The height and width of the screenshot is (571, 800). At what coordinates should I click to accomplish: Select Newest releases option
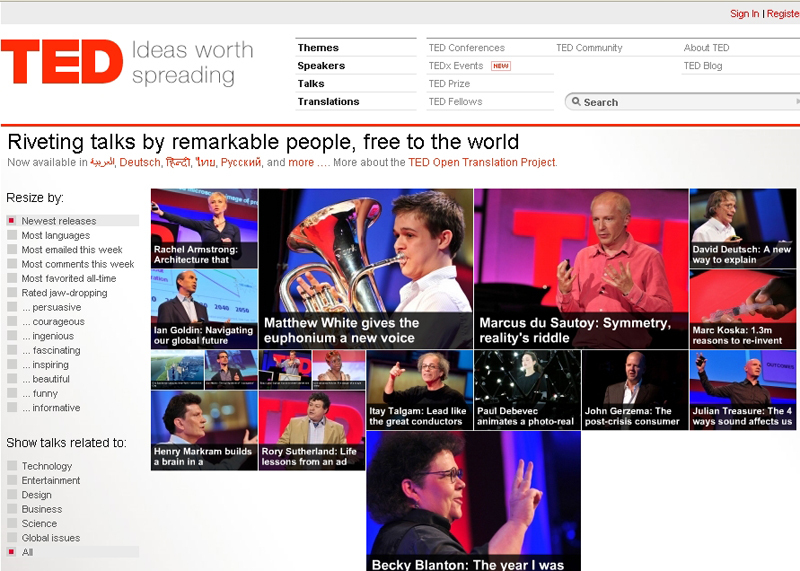pos(72,220)
